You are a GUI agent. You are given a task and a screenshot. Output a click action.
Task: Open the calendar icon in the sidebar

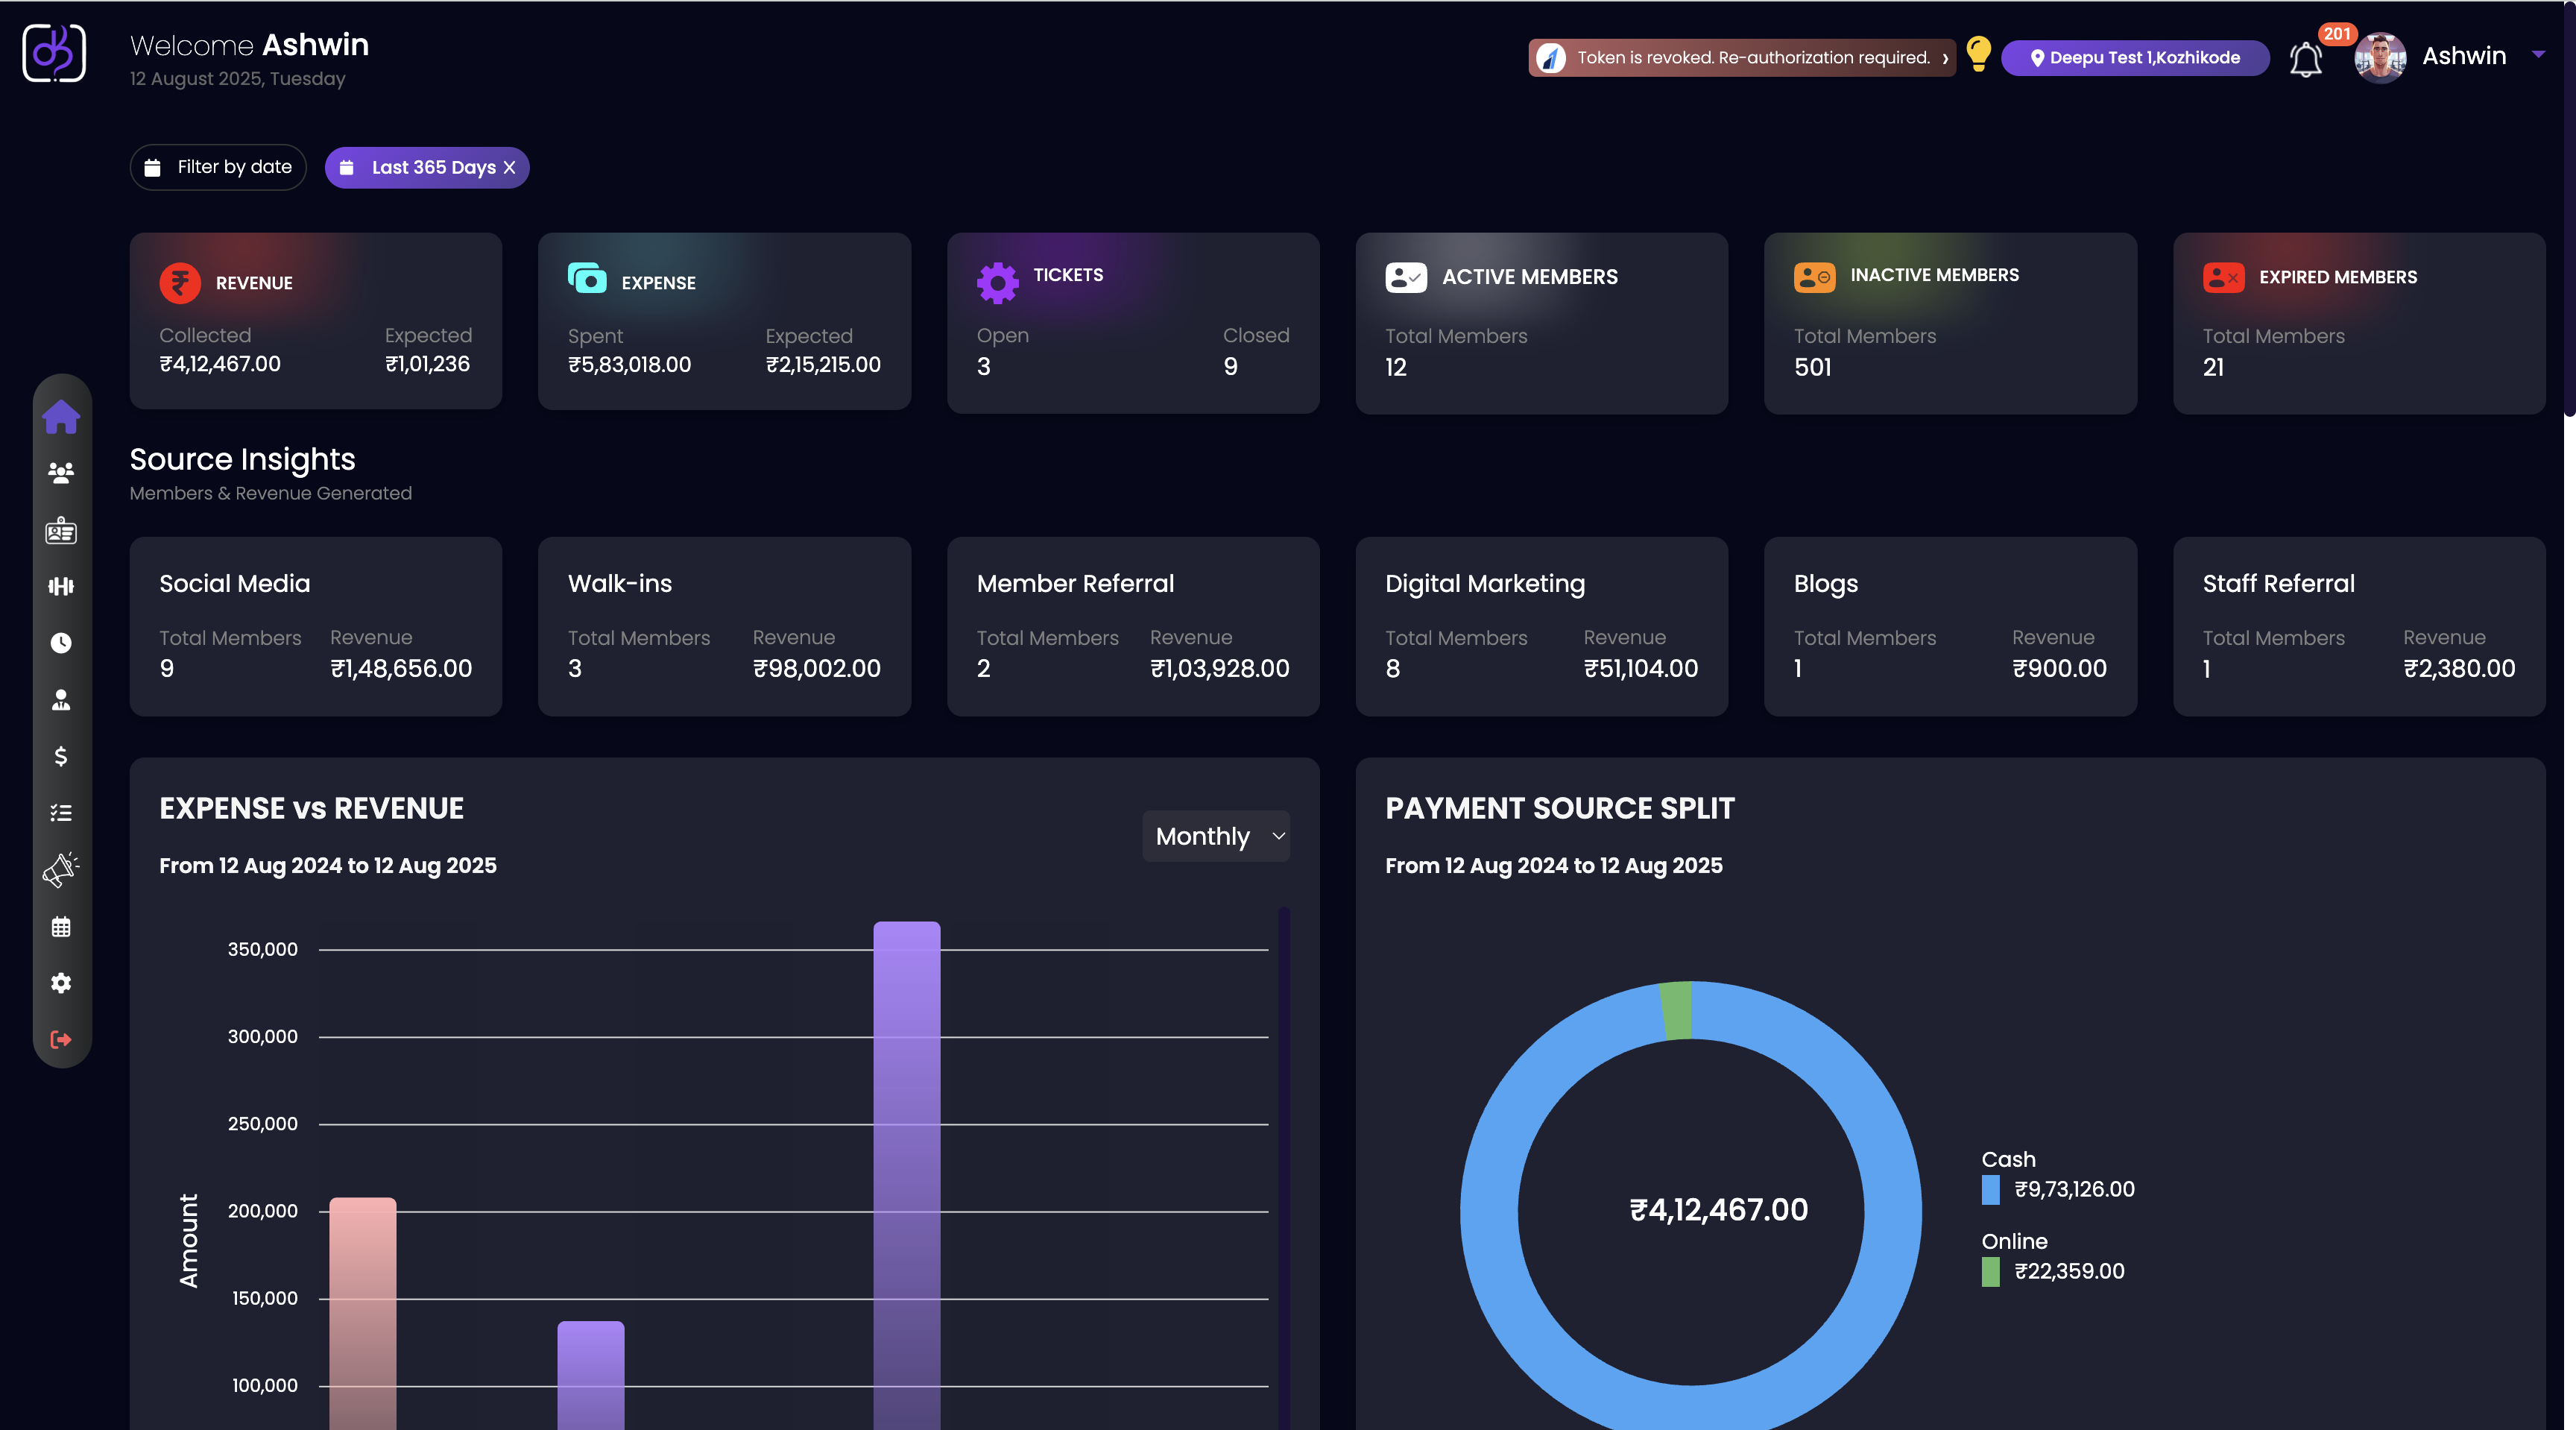[x=61, y=927]
